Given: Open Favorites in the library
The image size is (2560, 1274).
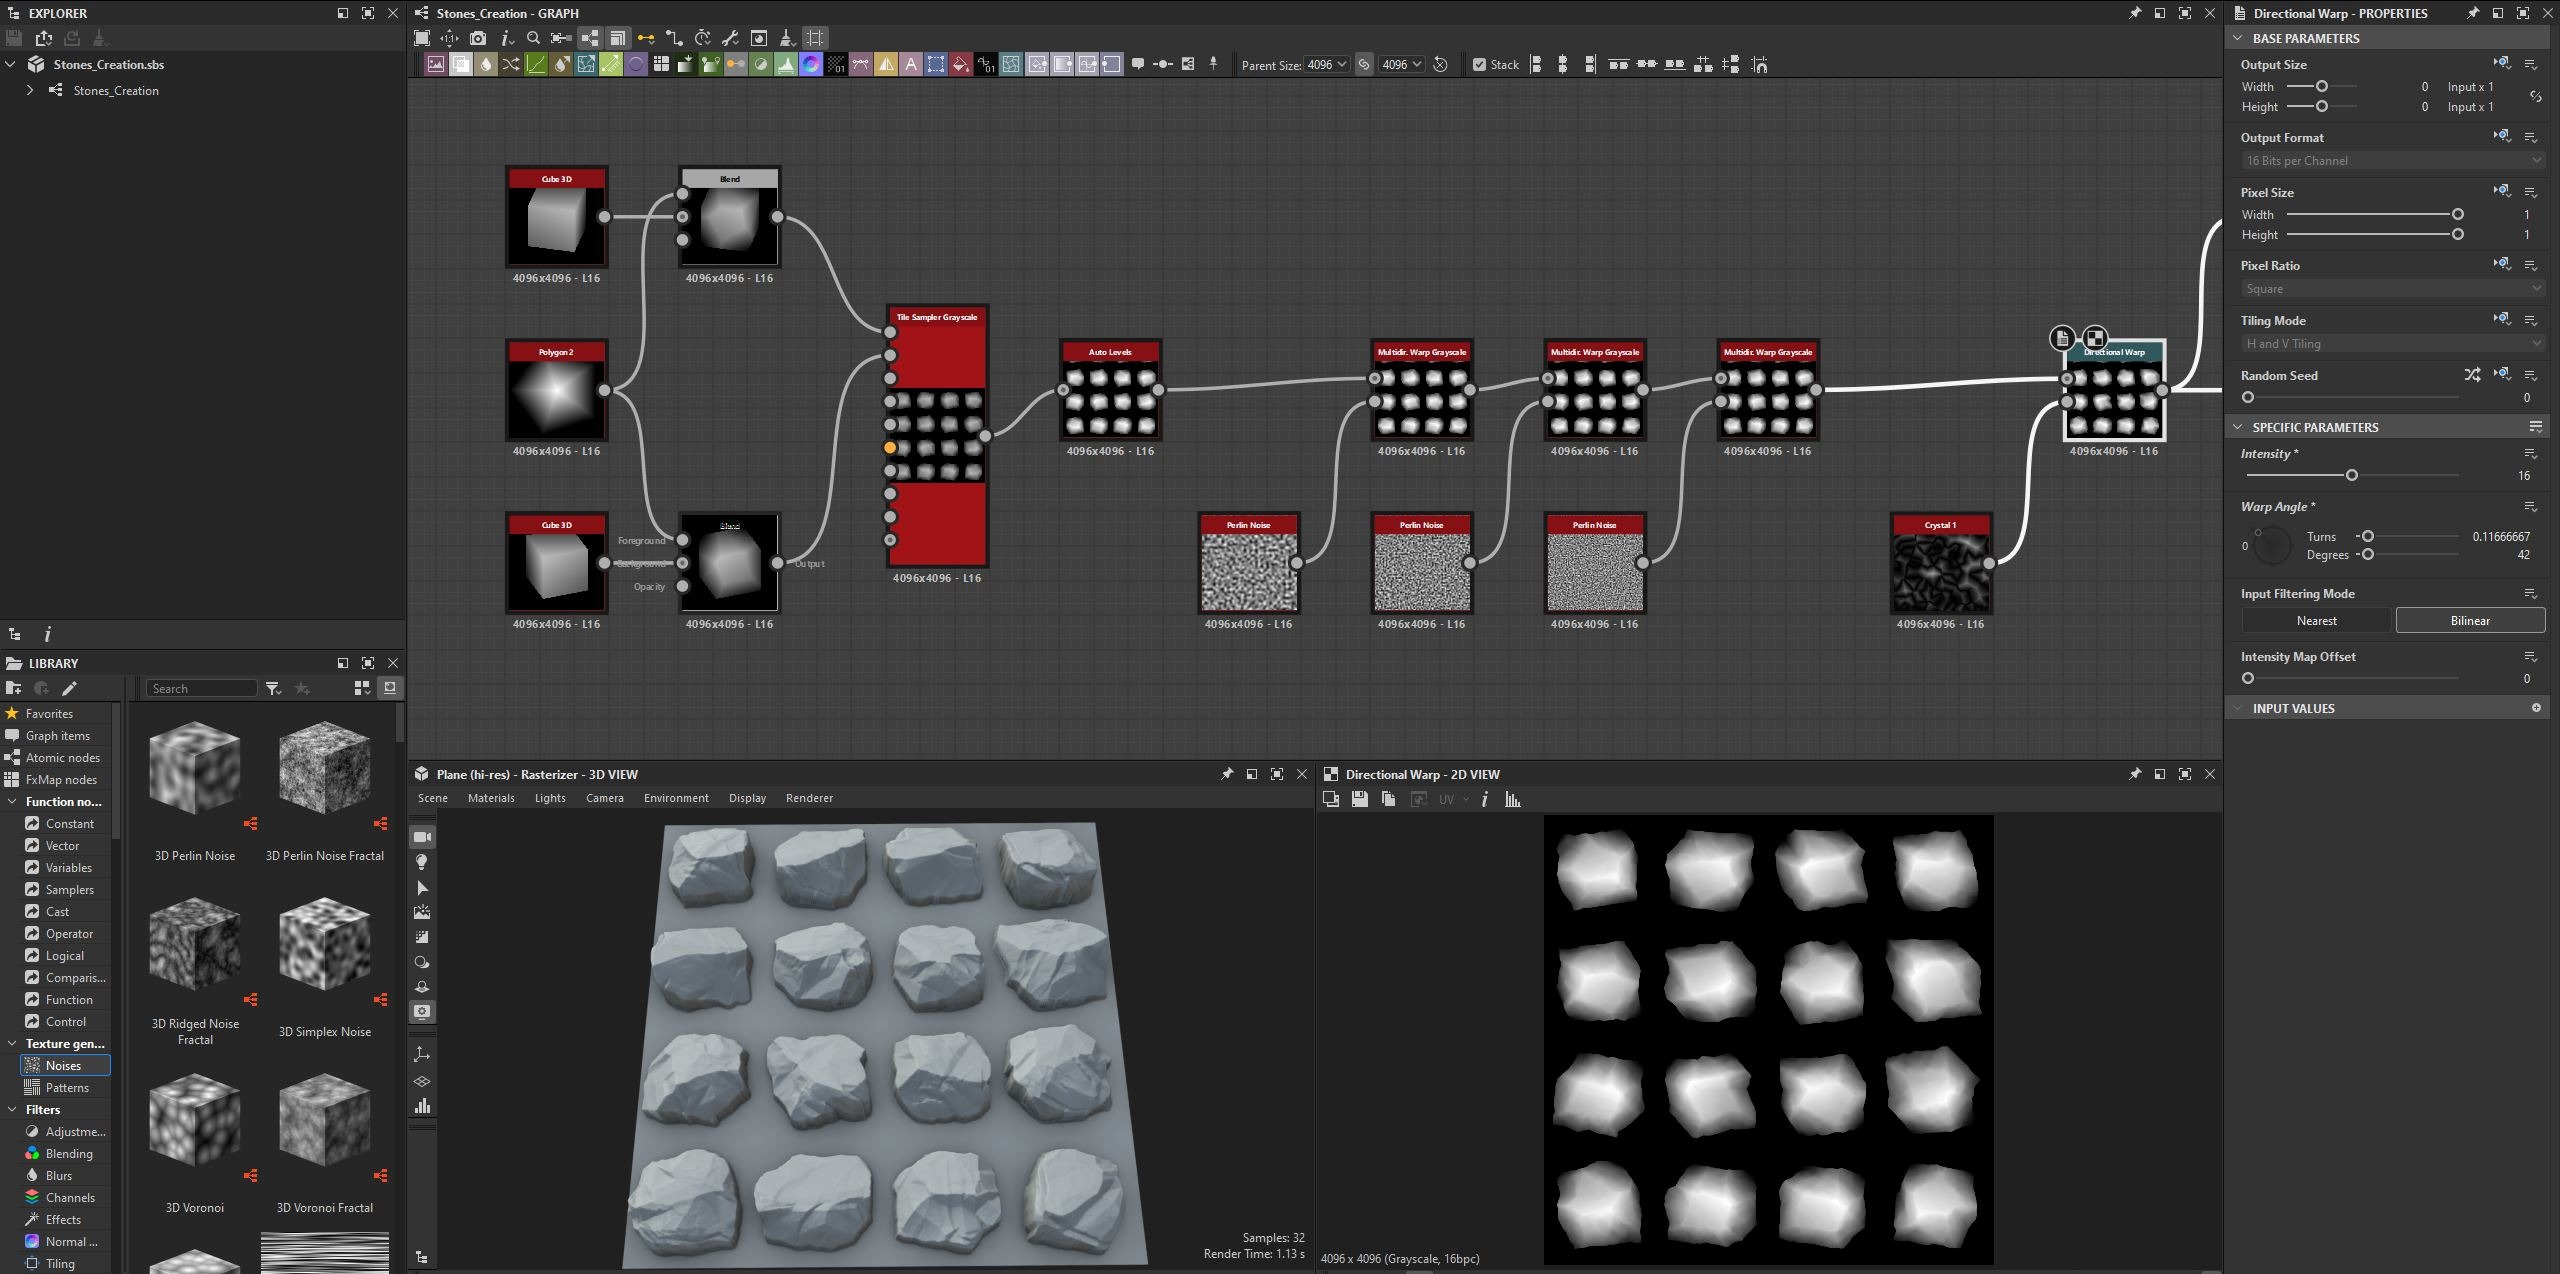Looking at the screenshot, I should (49, 713).
